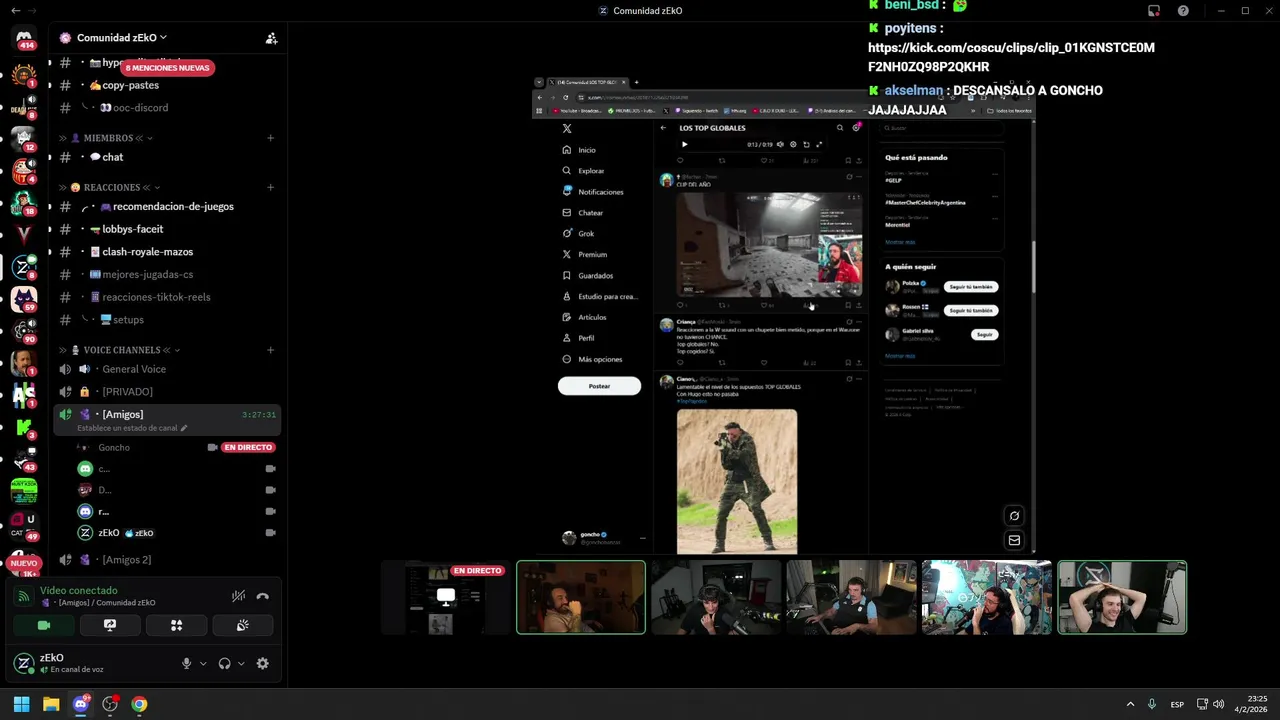1280x720 pixels.
Task: Show hidden system tray icons
Action: point(1130,704)
